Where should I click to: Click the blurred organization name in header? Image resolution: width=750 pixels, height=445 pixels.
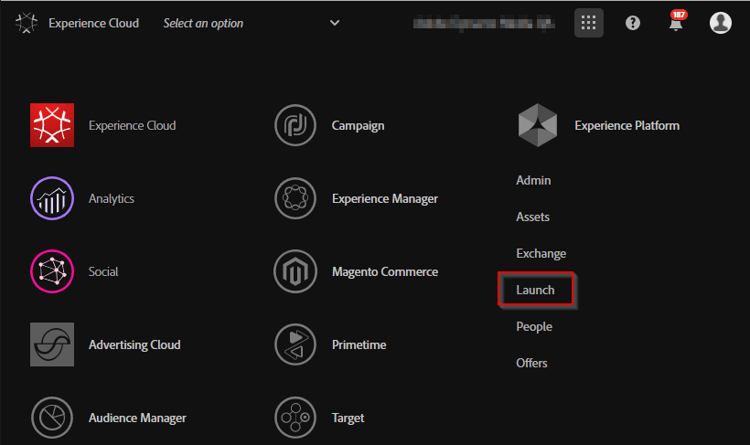[484, 22]
